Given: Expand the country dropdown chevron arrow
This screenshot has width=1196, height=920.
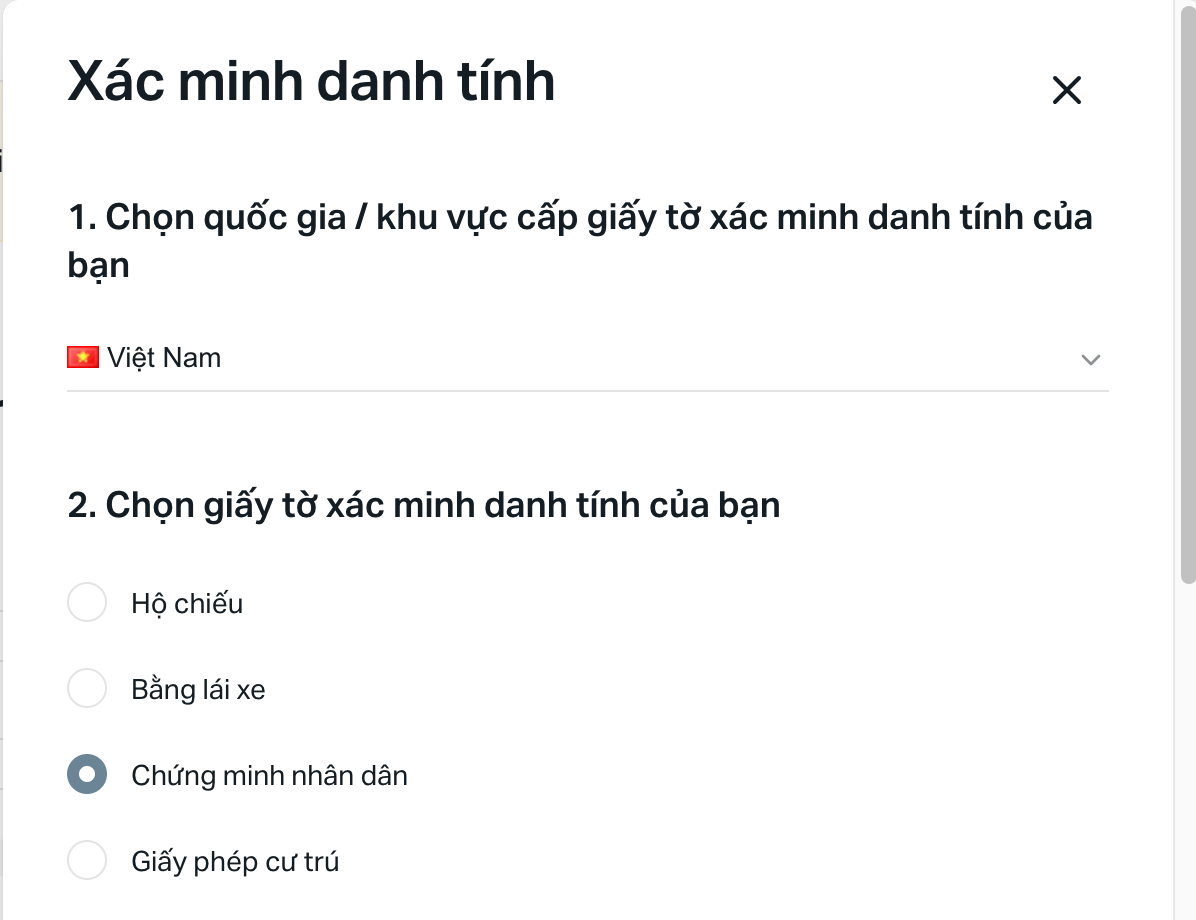Looking at the screenshot, I should (1091, 359).
